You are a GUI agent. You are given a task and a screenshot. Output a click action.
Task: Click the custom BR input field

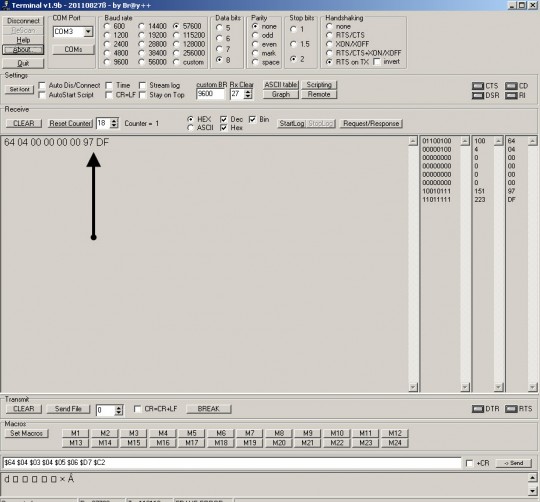[210, 94]
